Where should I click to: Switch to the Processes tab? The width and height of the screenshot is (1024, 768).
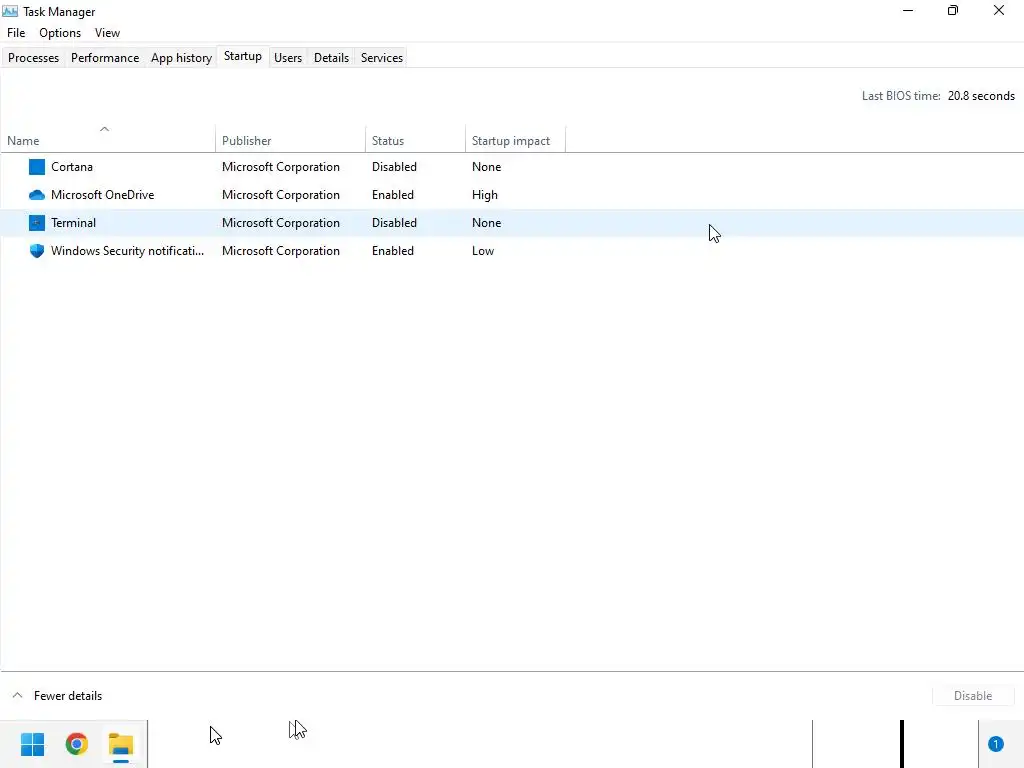click(x=33, y=57)
